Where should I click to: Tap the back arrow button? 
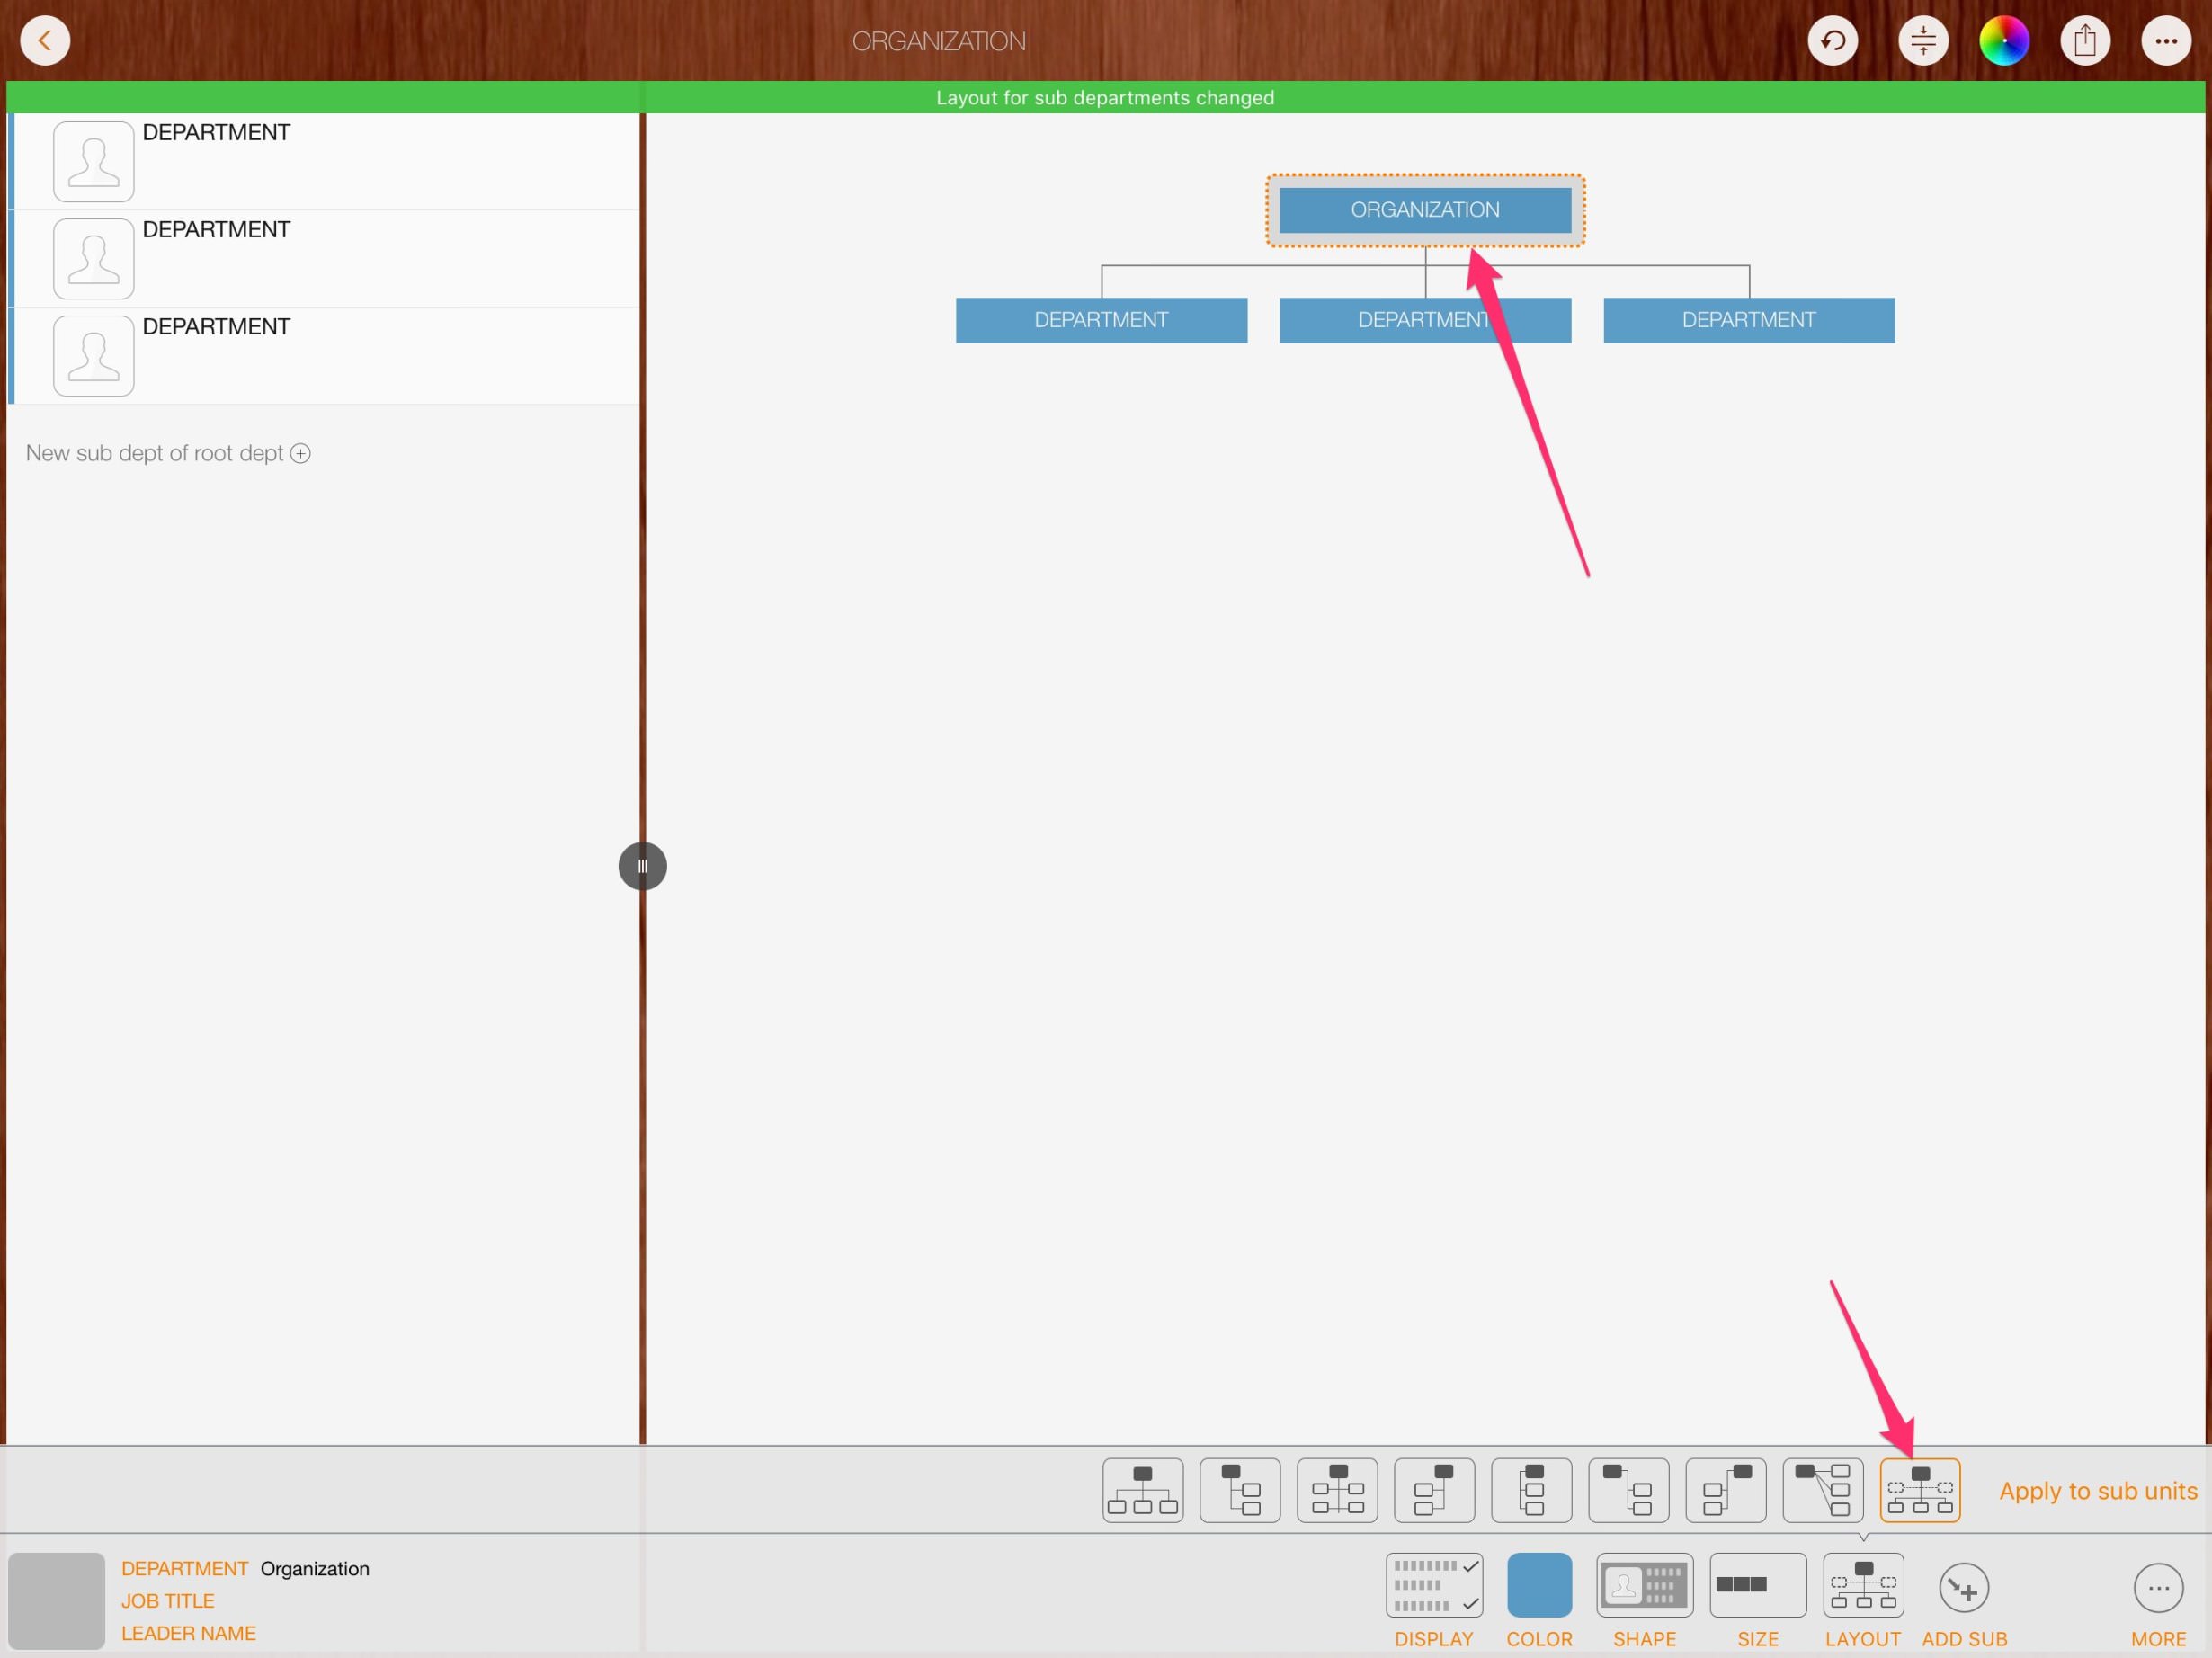tap(45, 41)
